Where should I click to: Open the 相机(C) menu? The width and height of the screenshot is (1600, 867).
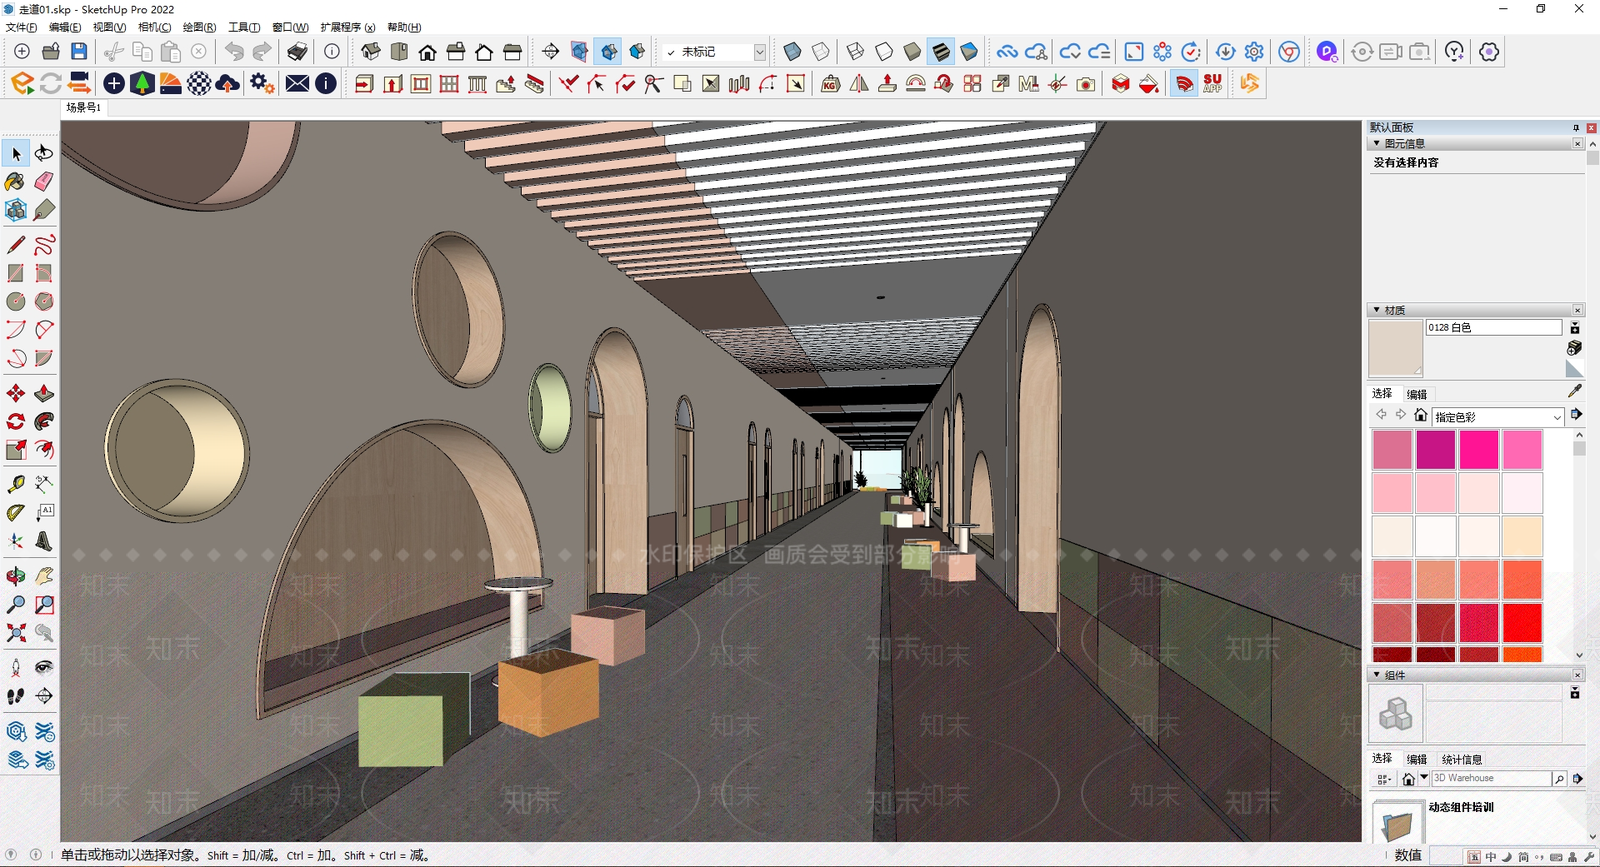coord(154,27)
